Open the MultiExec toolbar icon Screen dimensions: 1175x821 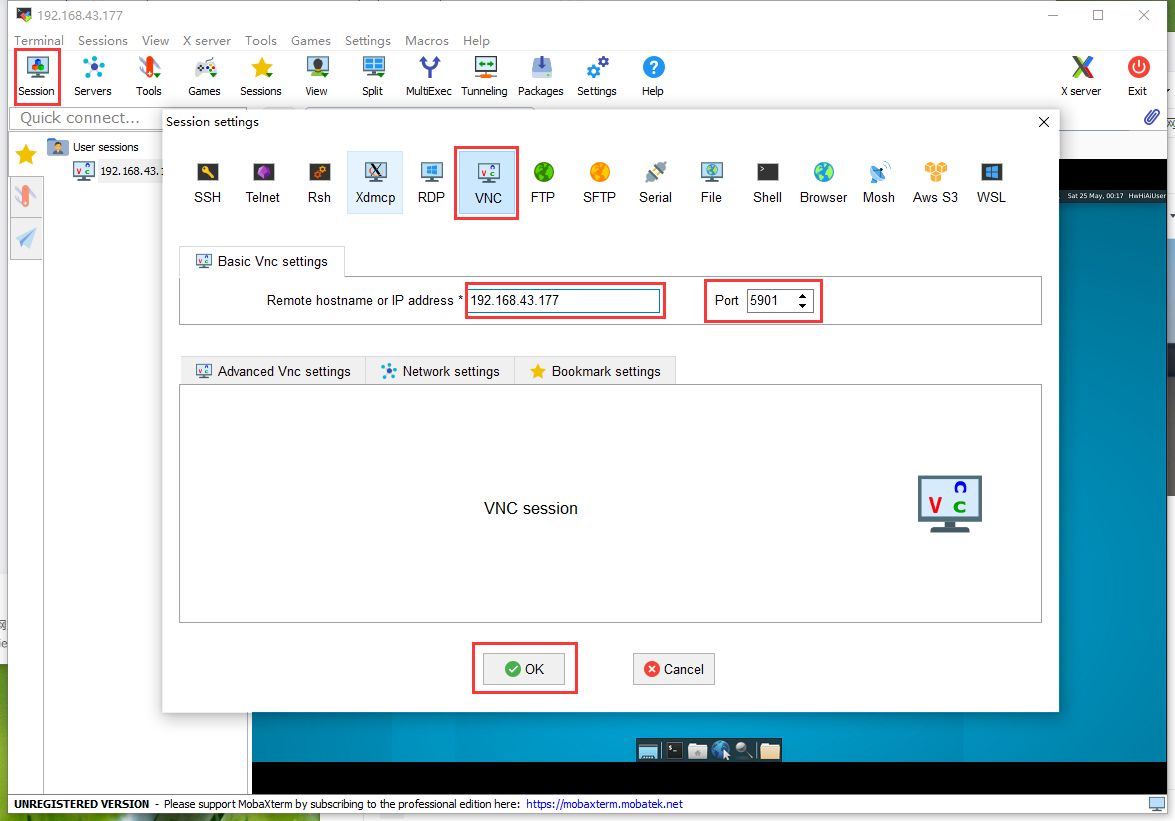pos(429,76)
